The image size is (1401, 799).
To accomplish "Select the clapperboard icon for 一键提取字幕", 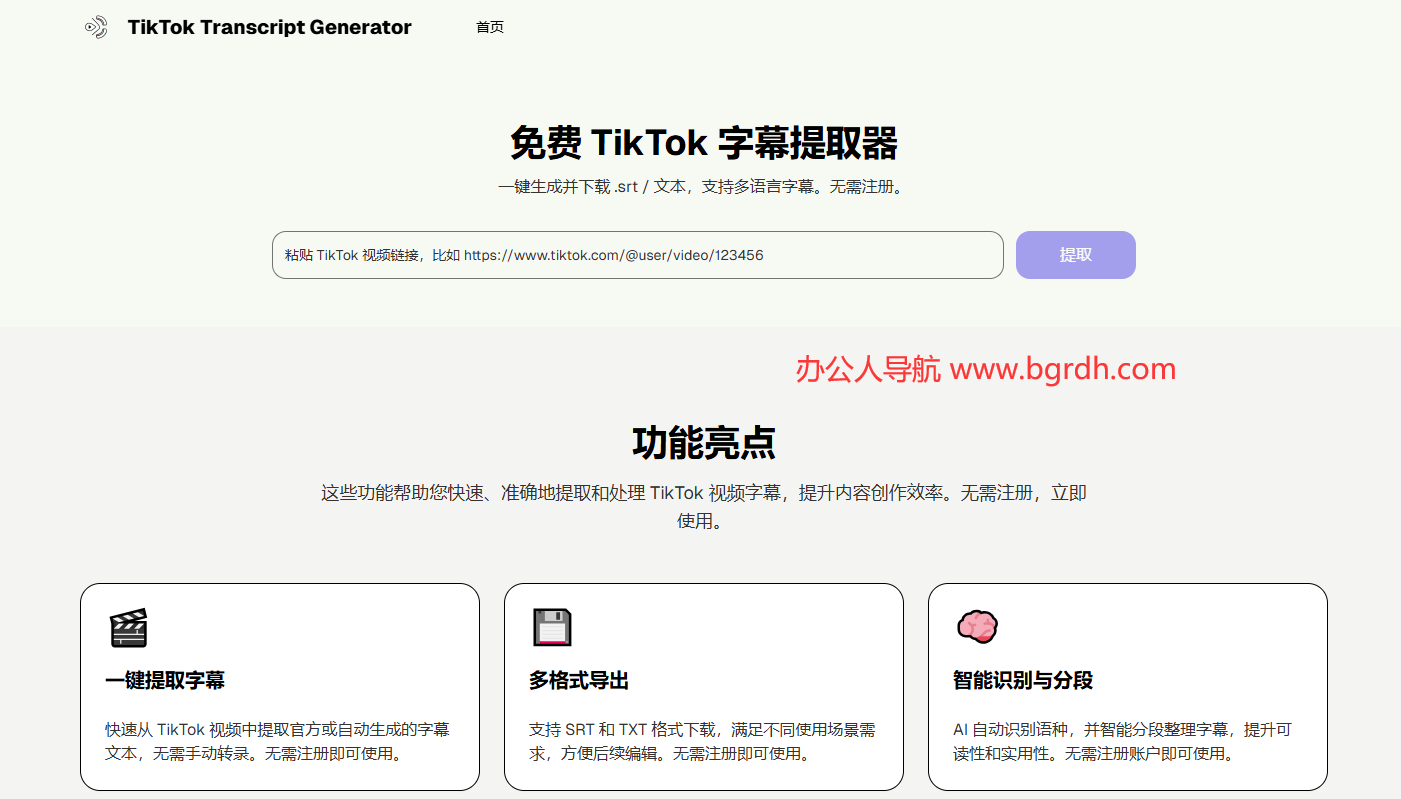I will [x=128, y=628].
